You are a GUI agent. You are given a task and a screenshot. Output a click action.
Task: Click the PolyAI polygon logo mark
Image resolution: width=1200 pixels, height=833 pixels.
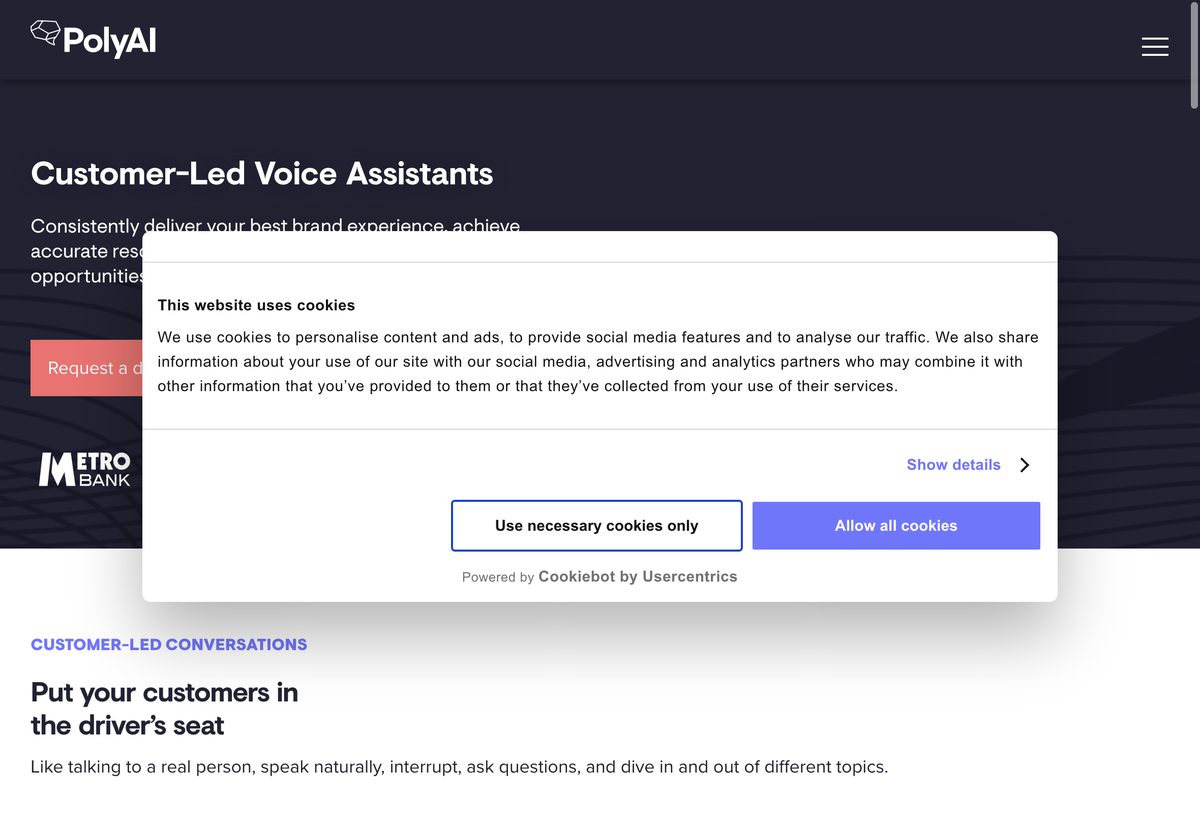click(x=45, y=34)
